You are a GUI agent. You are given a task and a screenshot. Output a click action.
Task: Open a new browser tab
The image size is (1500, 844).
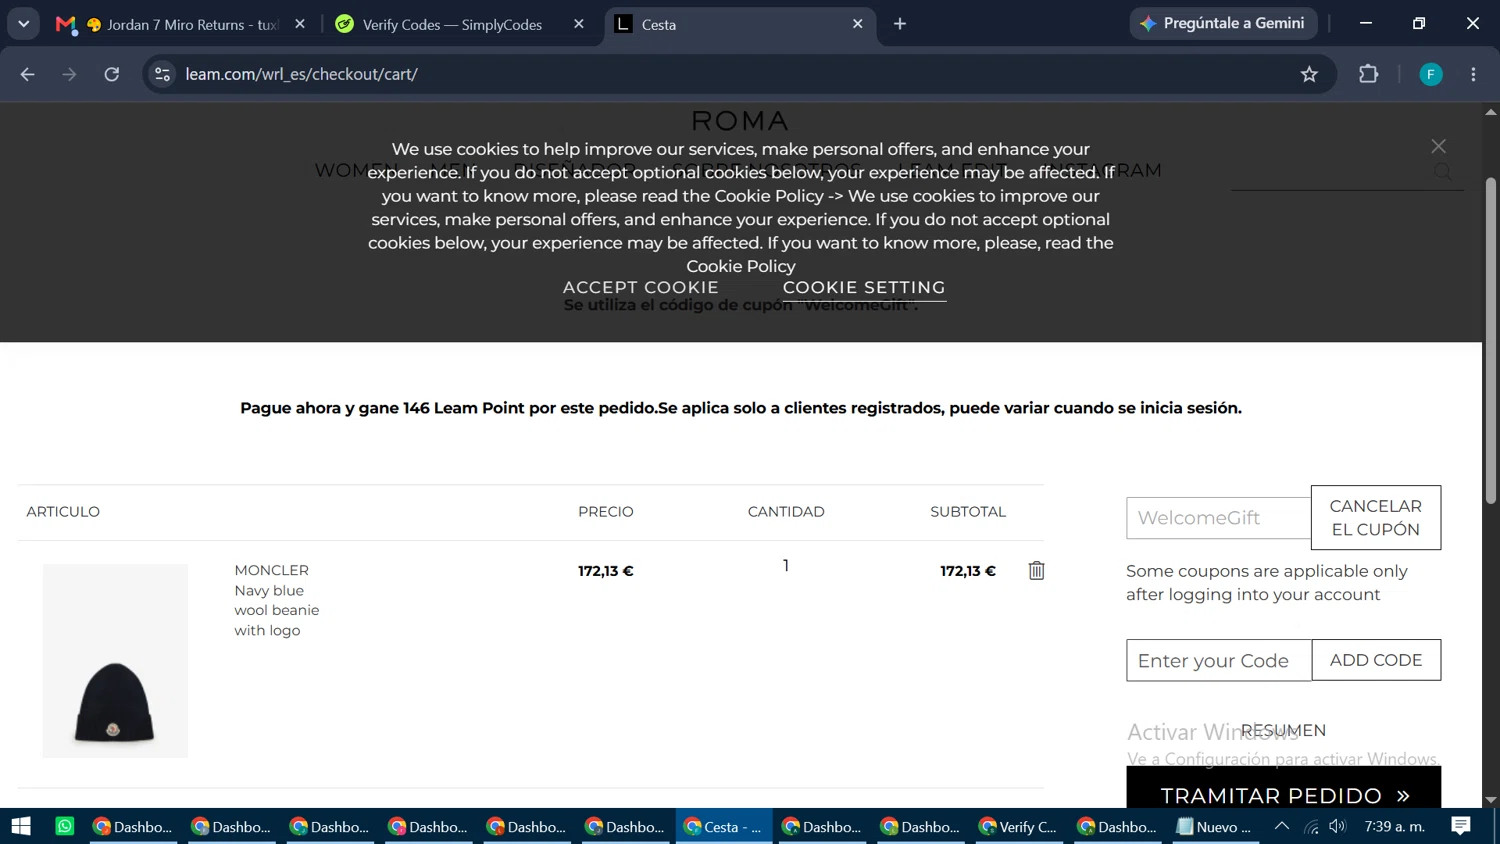pos(900,24)
